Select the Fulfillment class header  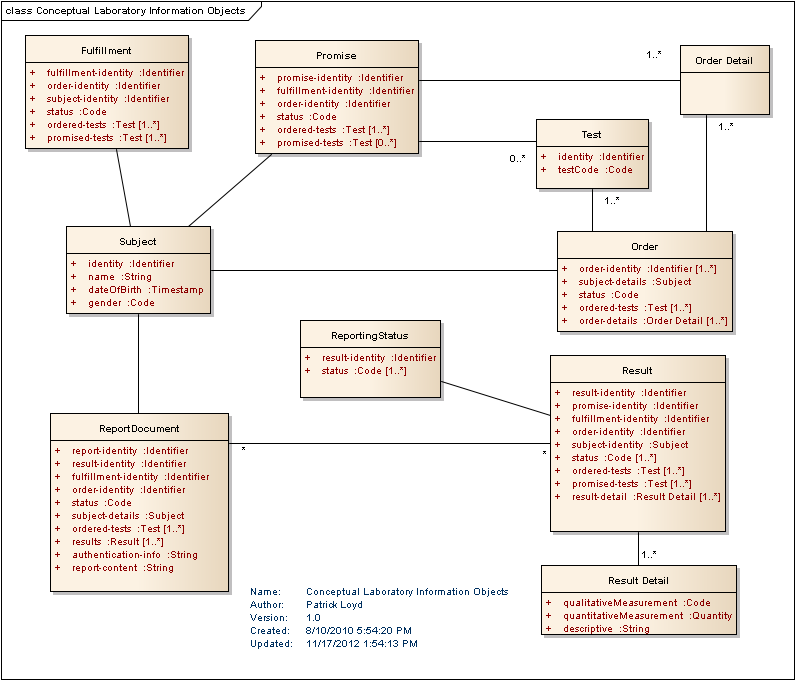106,50
